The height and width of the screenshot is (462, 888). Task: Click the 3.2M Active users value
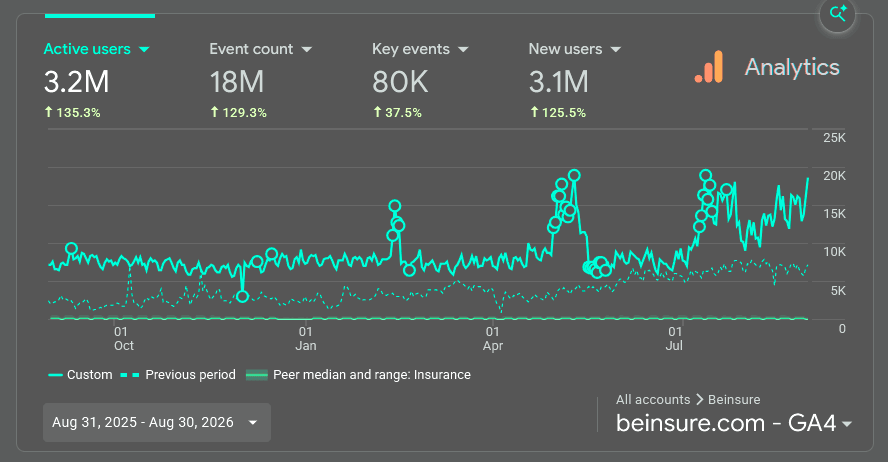[x=76, y=82]
